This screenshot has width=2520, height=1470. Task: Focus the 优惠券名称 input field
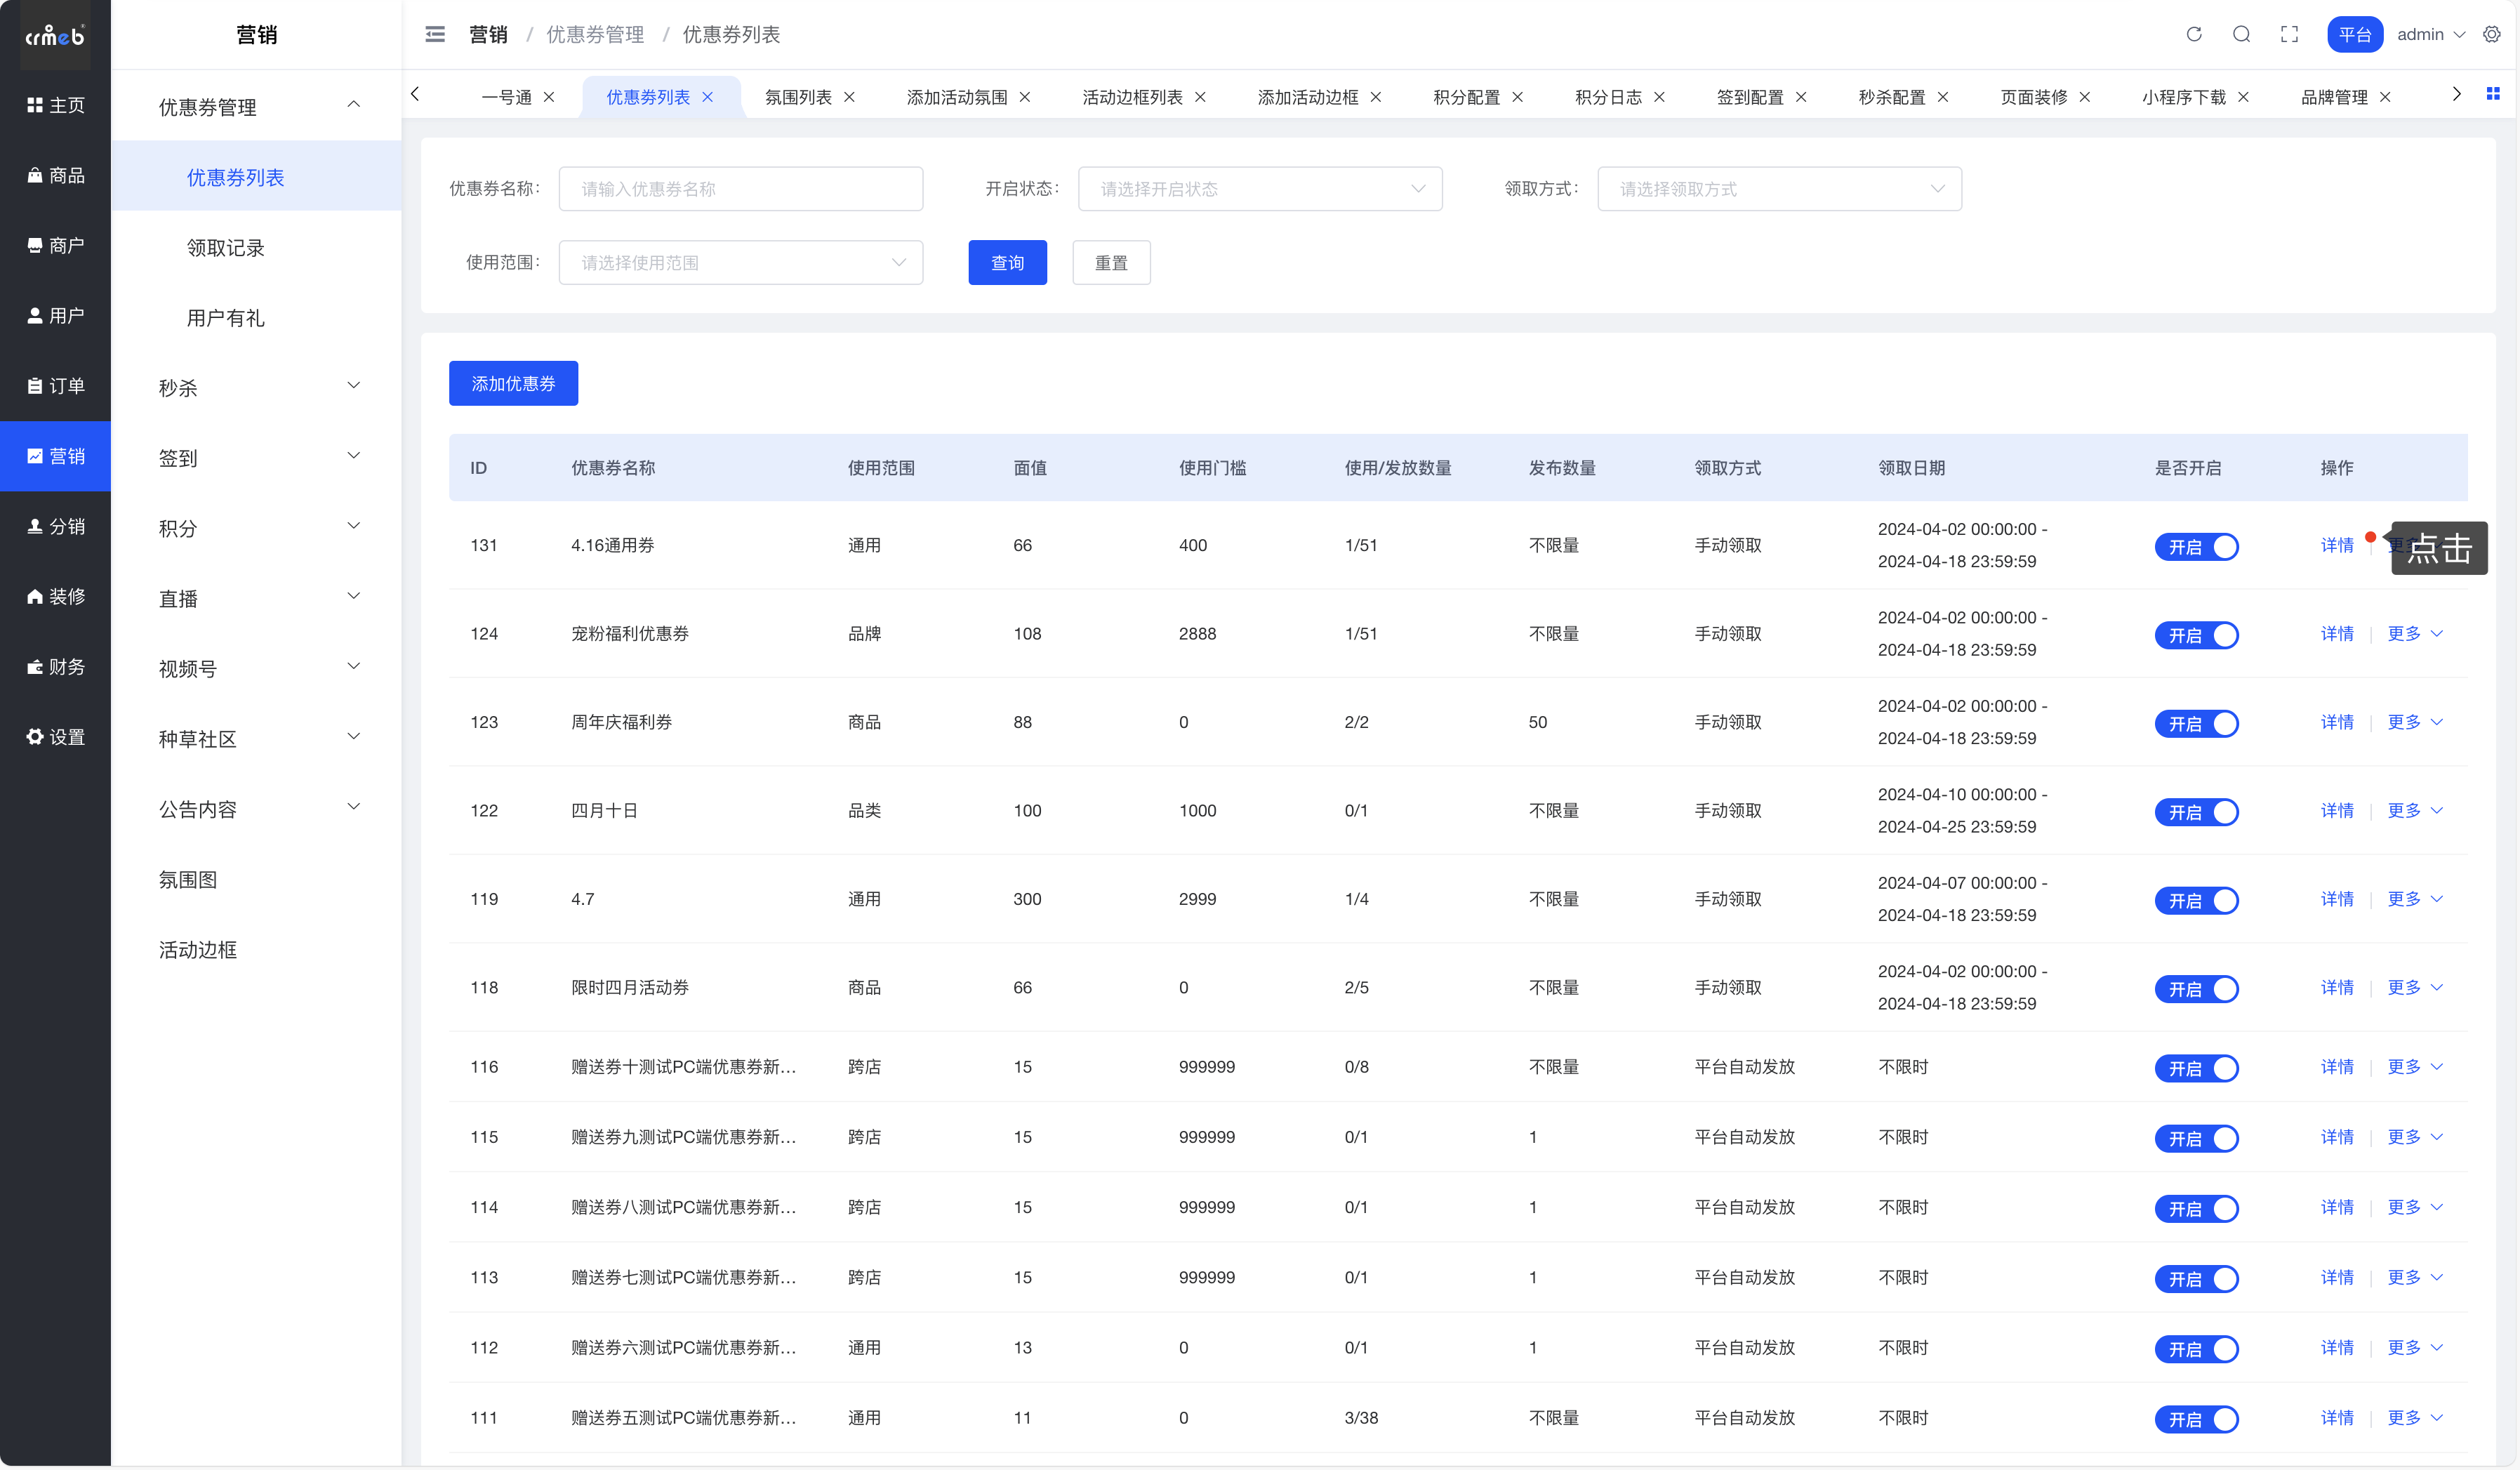[740, 189]
